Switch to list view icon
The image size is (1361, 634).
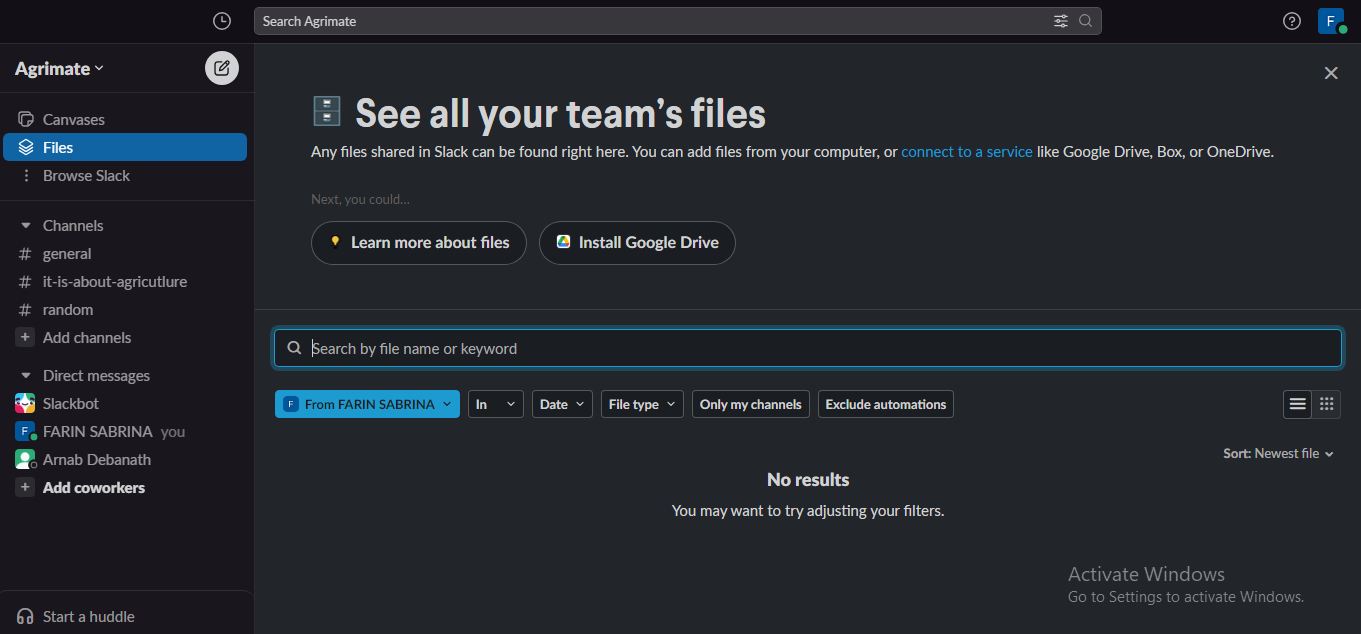tap(1297, 404)
